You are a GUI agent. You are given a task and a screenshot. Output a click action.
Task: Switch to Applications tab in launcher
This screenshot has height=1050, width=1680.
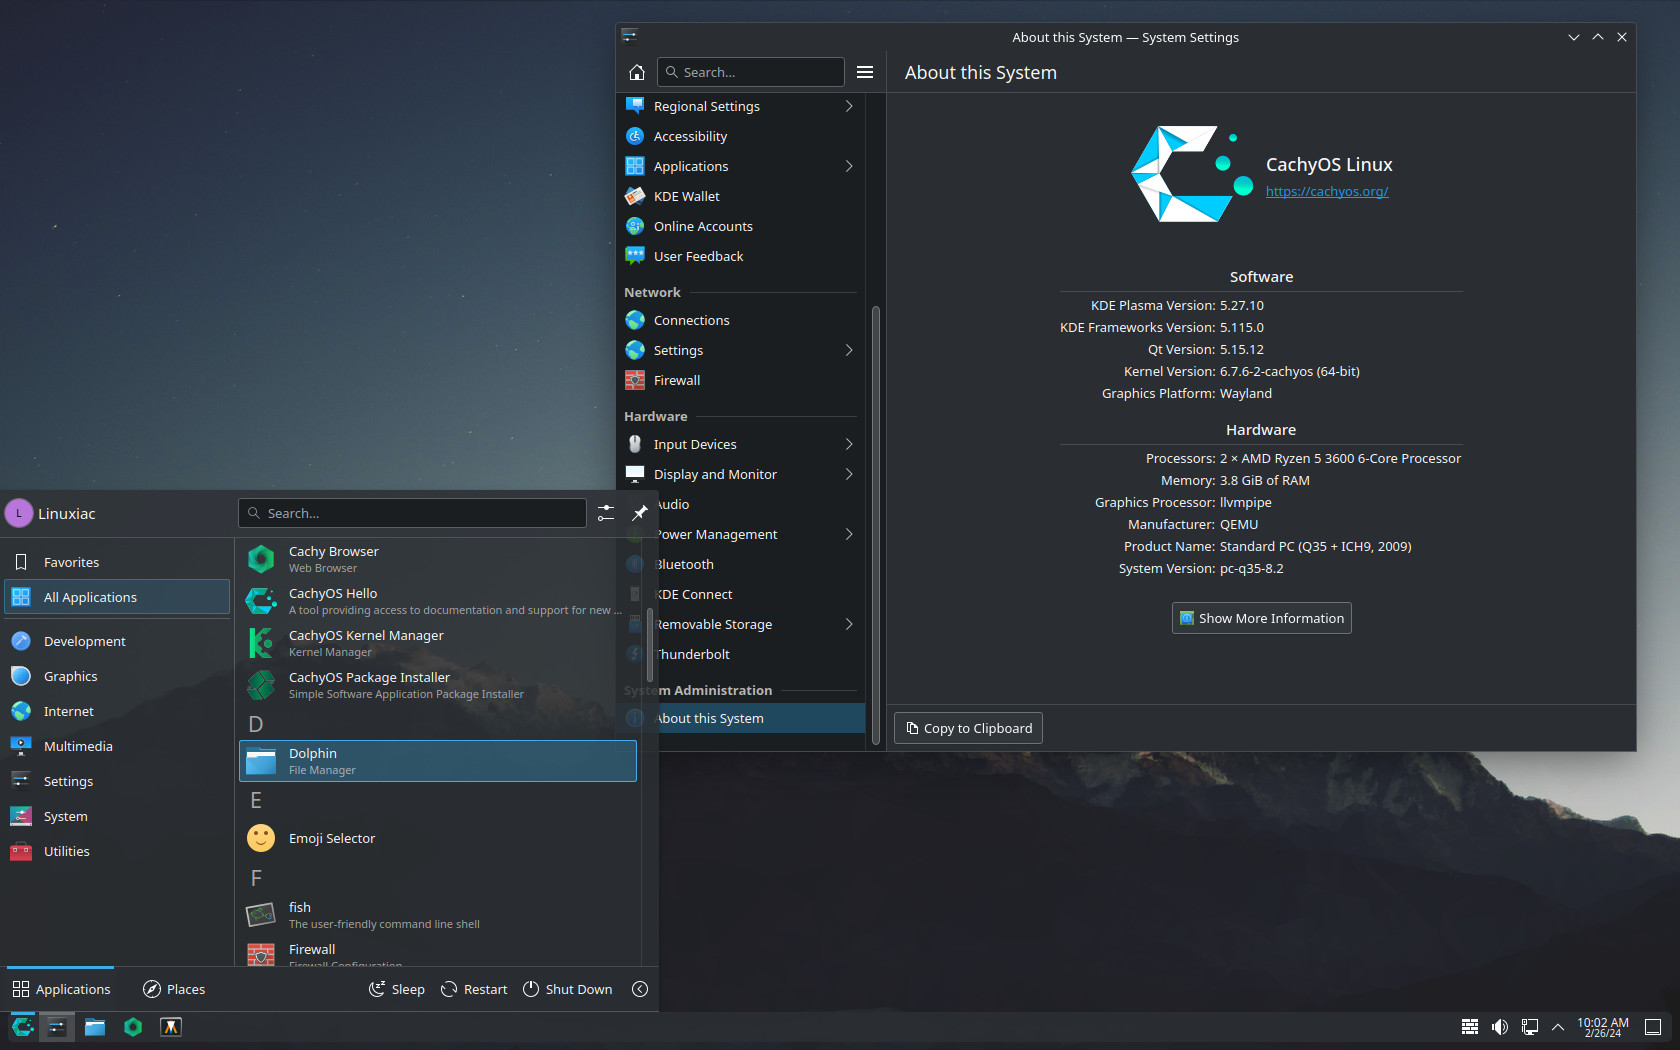click(x=61, y=989)
